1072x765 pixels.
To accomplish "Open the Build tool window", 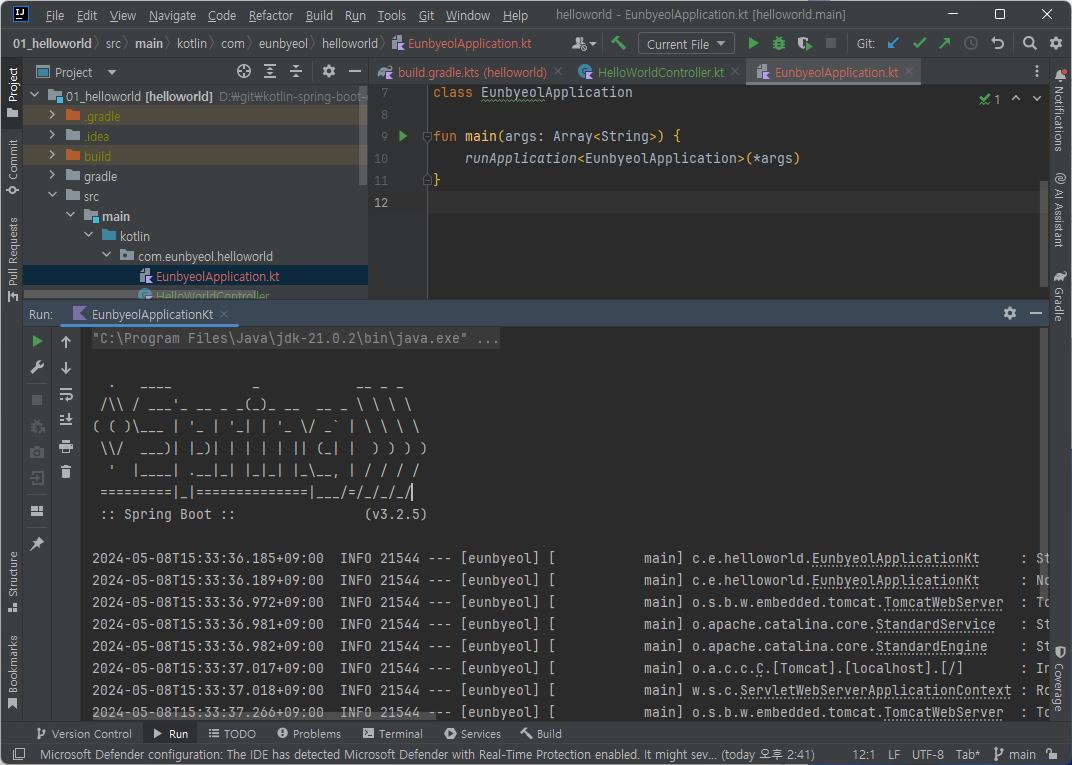I will tap(541, 734).
